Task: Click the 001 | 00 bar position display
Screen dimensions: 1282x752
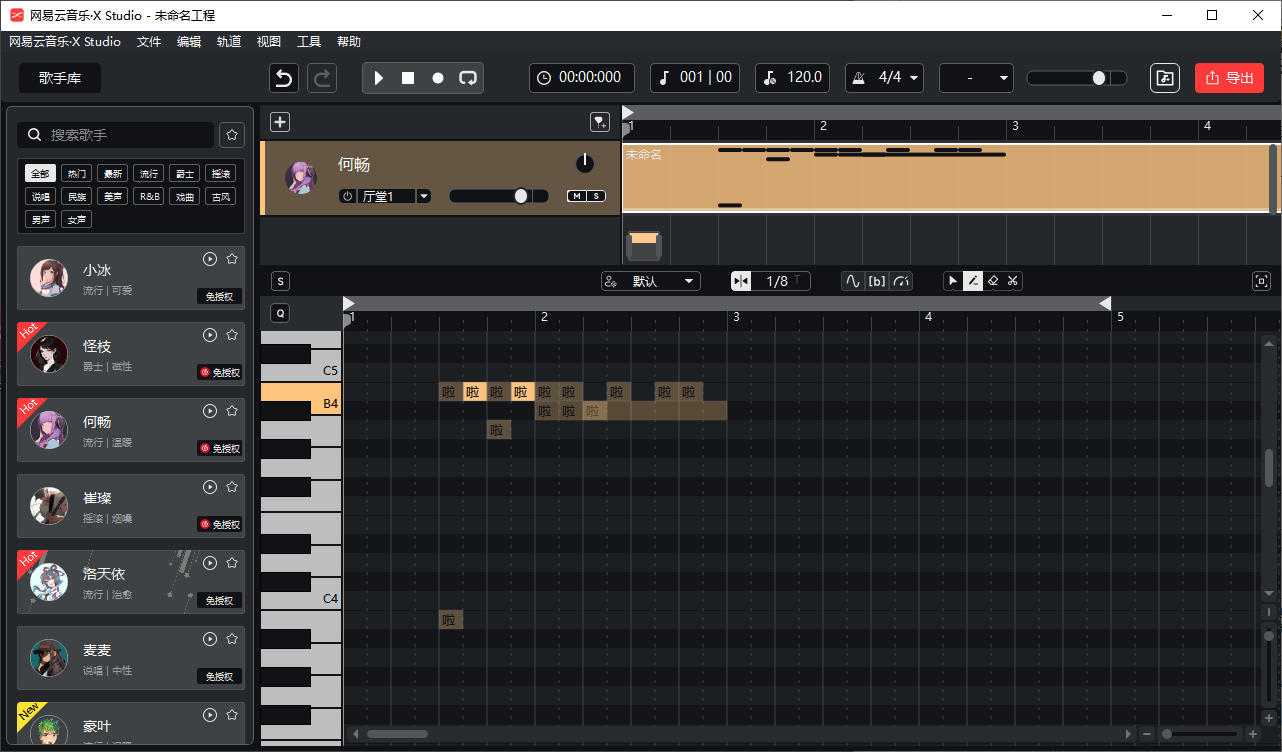Action: tap(696, 78)
